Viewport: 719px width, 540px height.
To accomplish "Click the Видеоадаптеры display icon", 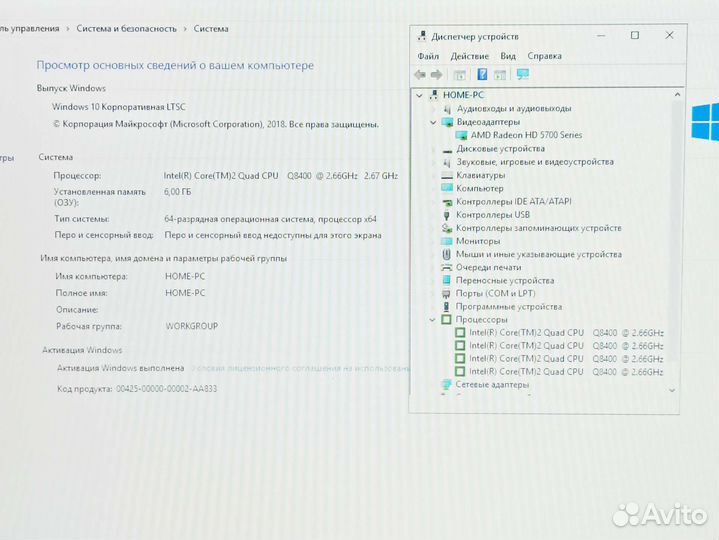I will pyautogui.click(x=447, y=122).
